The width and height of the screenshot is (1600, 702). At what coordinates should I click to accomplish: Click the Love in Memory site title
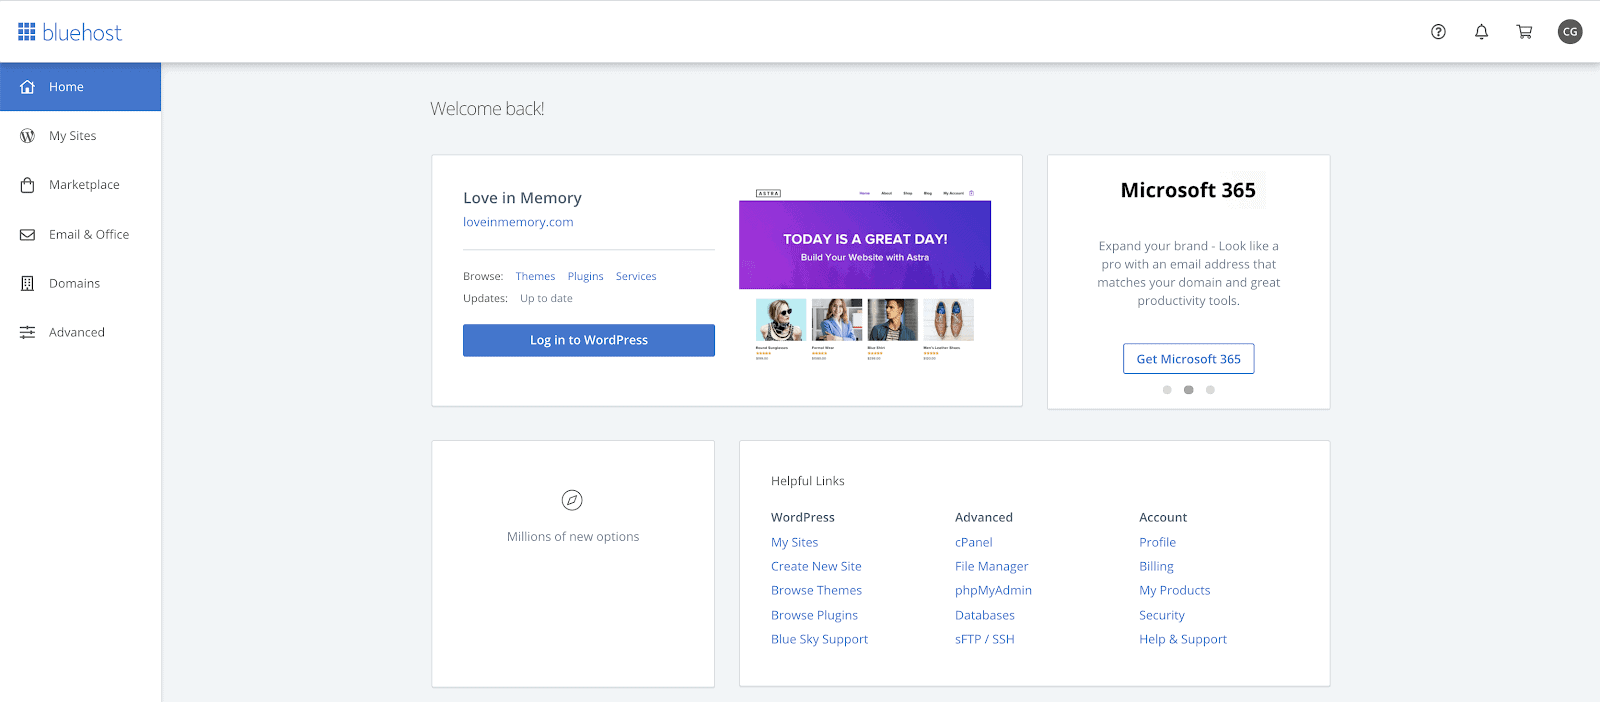[x=522, y=198]
